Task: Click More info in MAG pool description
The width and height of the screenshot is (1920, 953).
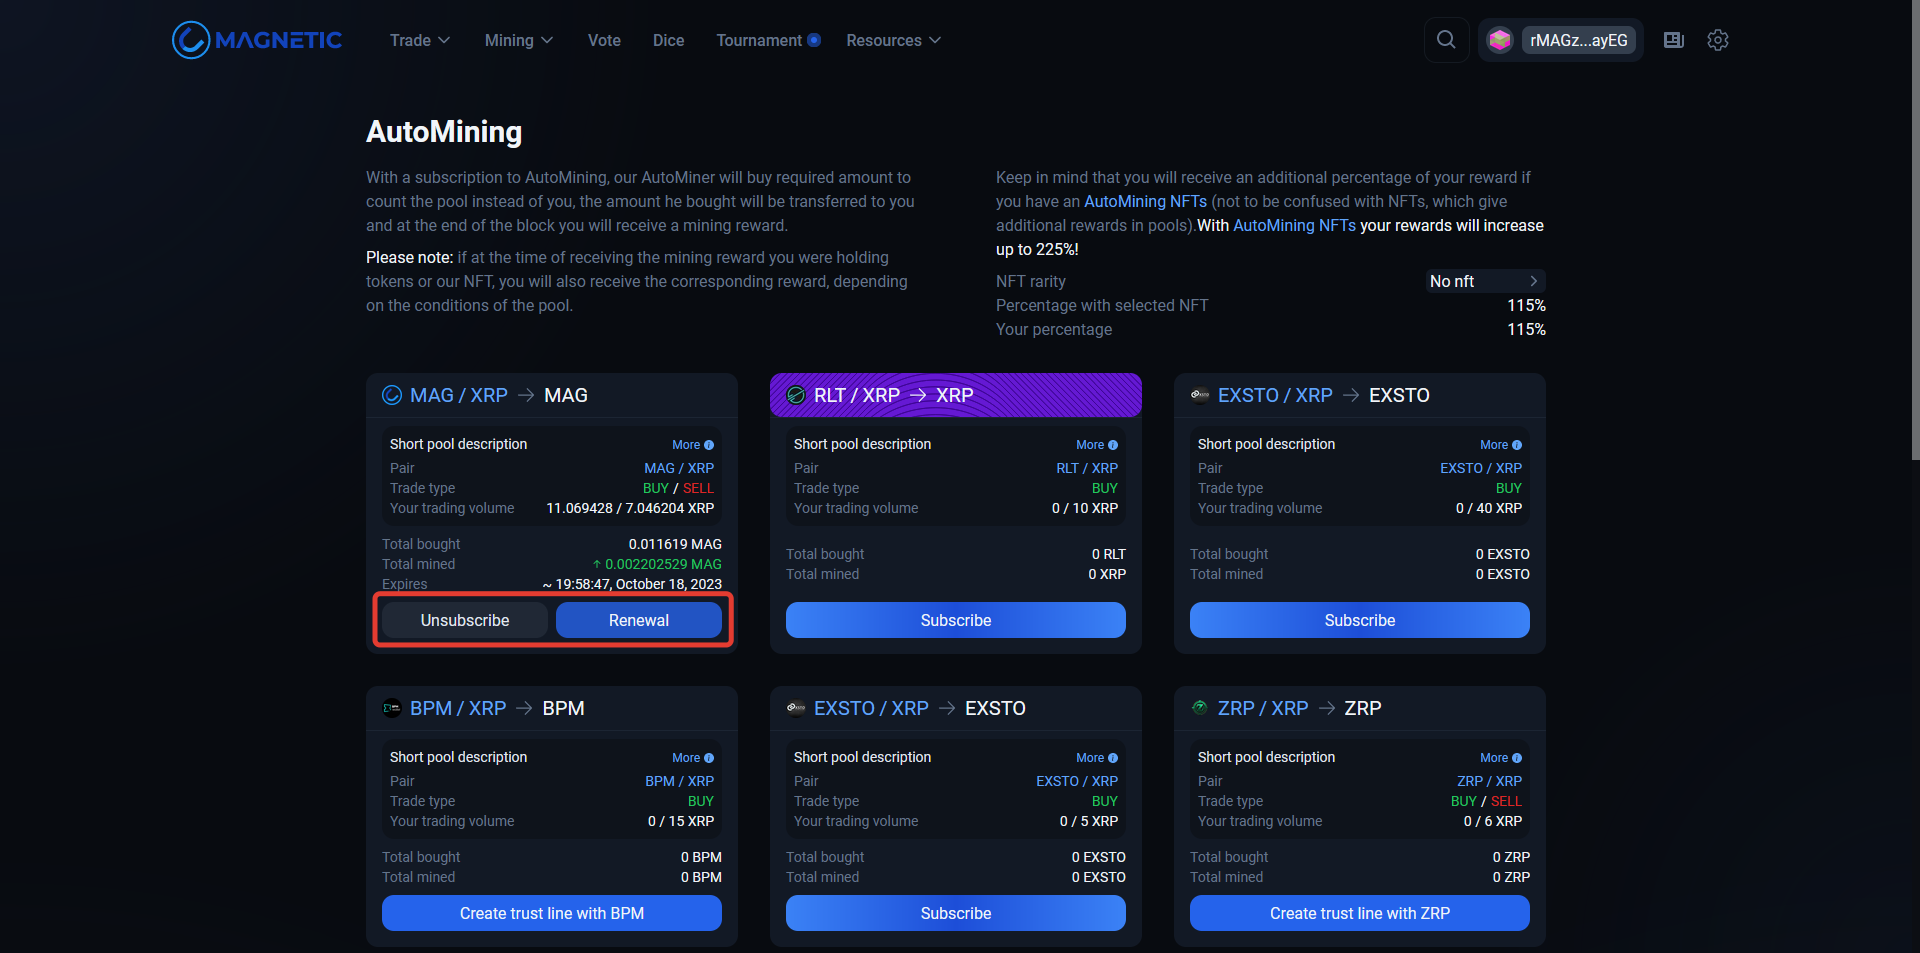Action: tap(693, 445)
